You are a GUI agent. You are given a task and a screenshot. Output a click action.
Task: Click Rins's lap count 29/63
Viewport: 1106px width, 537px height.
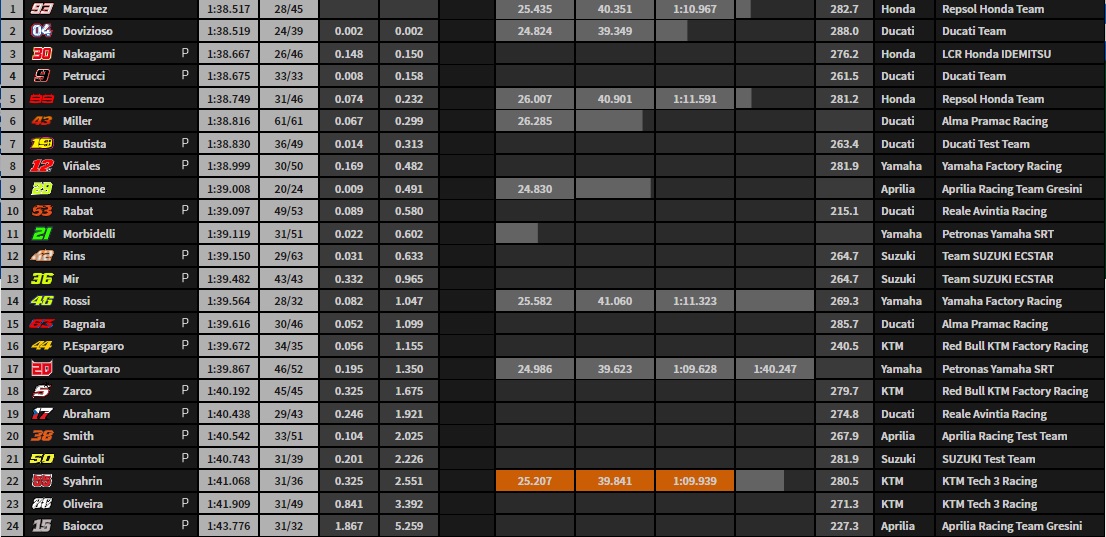click(288, 255)
